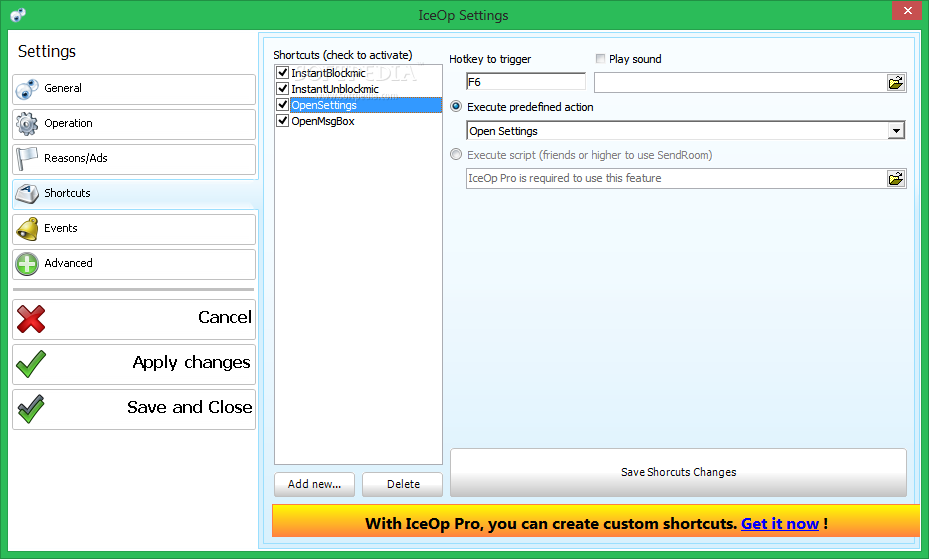
Task: Click the F6 hotkey input field
Action: click(x=526, y=82)
